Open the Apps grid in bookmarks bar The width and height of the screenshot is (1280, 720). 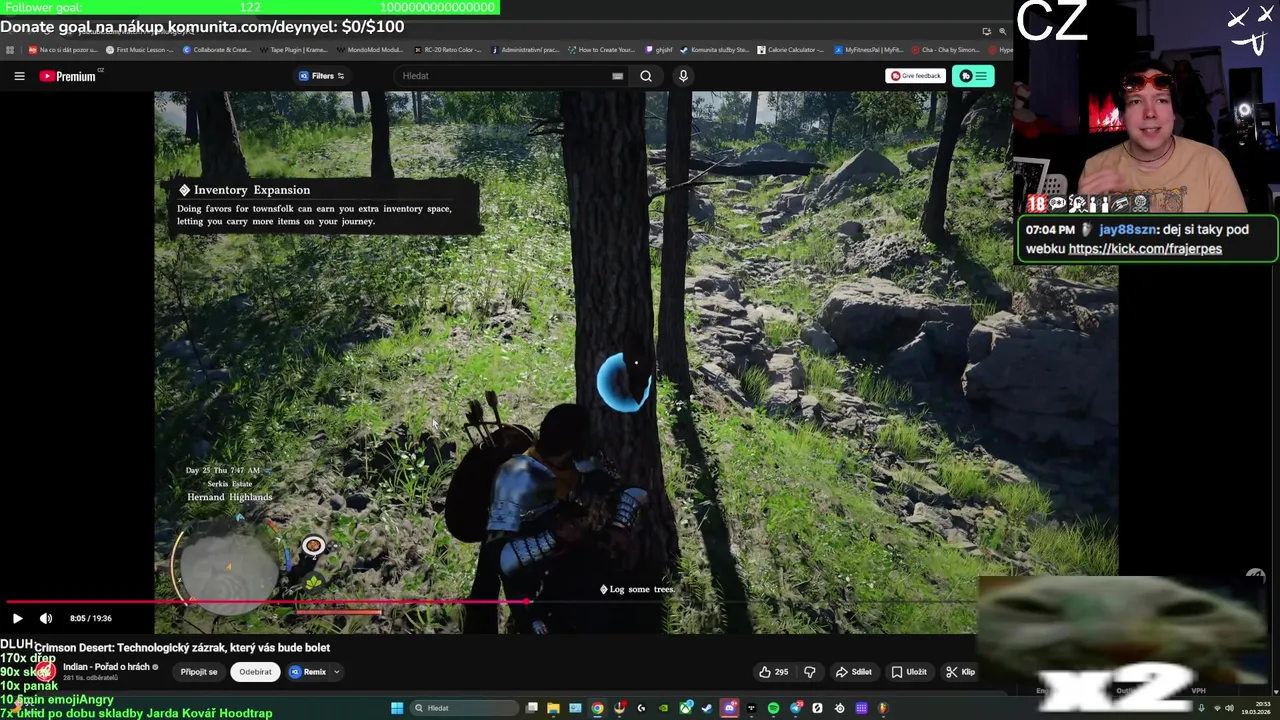click(9, 50)
